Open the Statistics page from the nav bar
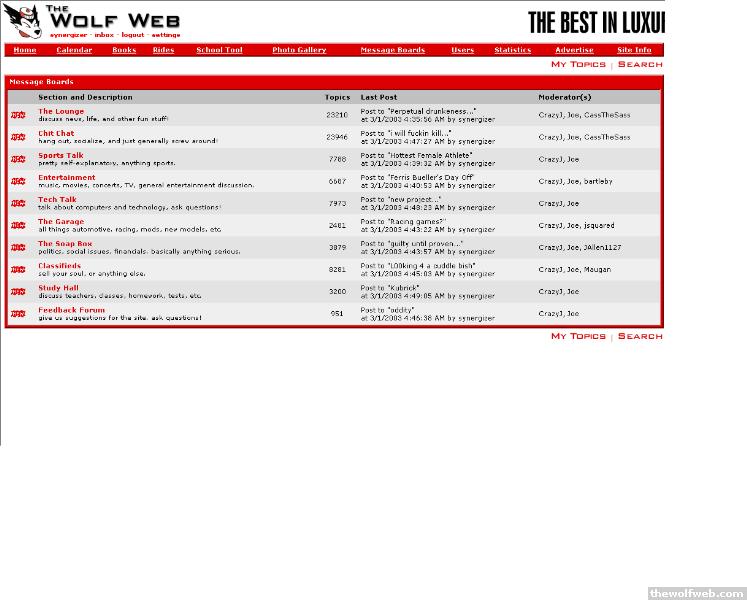747x600 pixels. click(512, 50)
